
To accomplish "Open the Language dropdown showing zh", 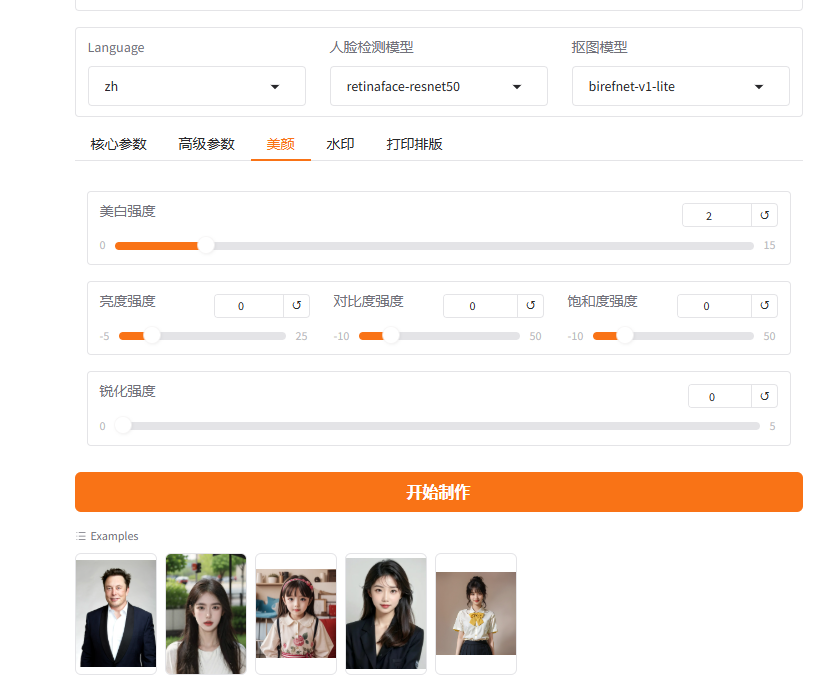I will (x=197, y=86).
